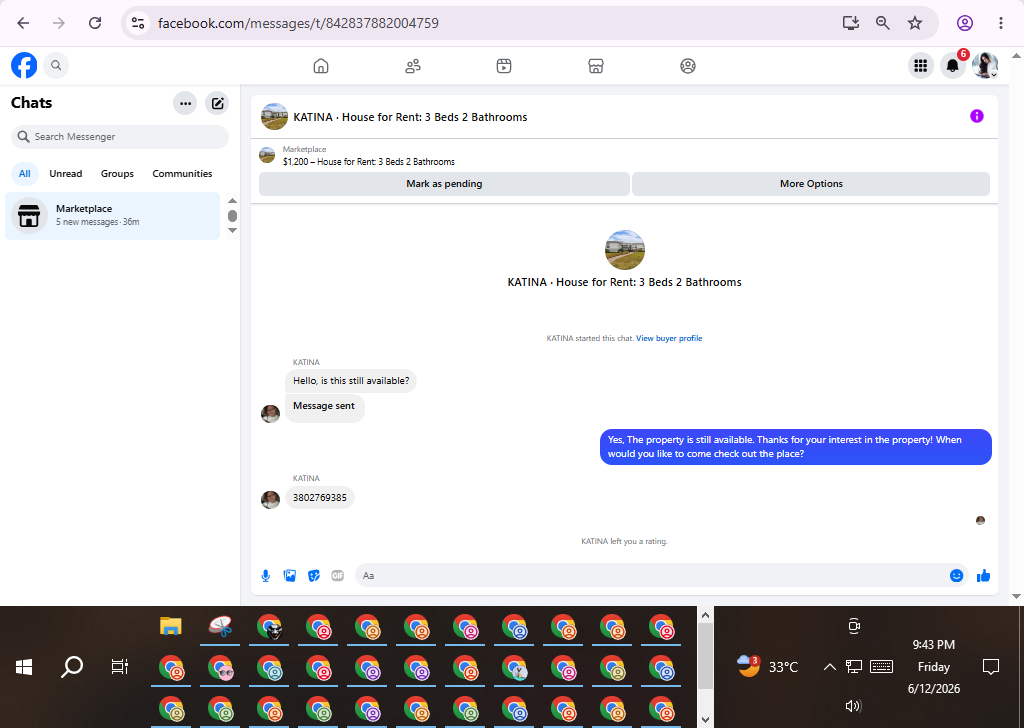The image size is (1024, 728).
Task: Select the All chats filter
Action: [25, 174]
